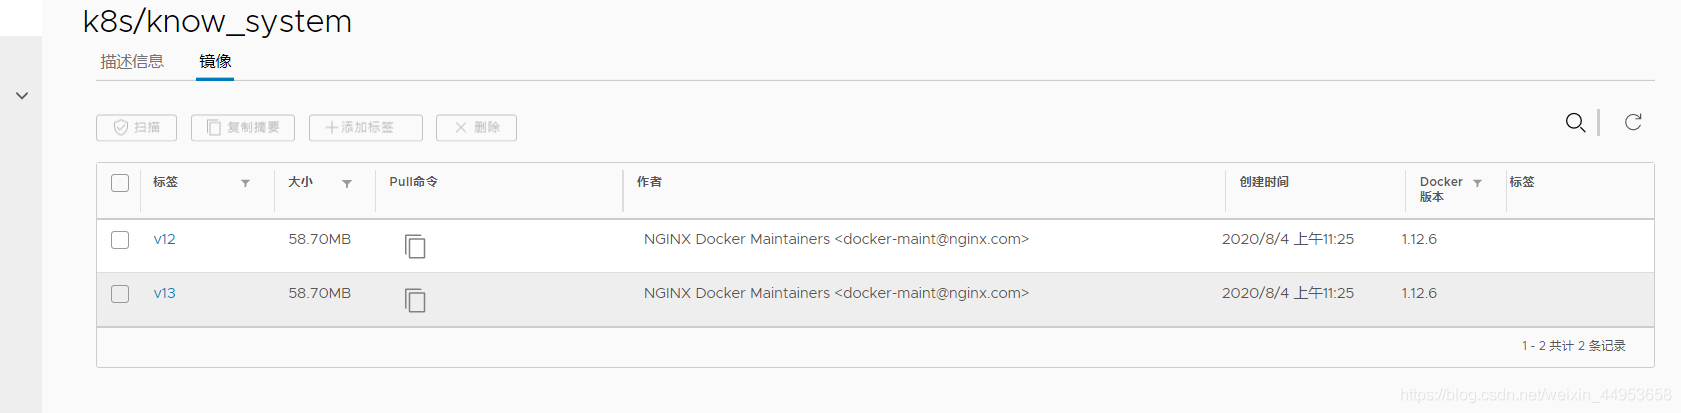Image resolution: width=1681 pixels, height=413 pixels.
Task: Select the 镜像 images tab
Action: pos(215,62)
